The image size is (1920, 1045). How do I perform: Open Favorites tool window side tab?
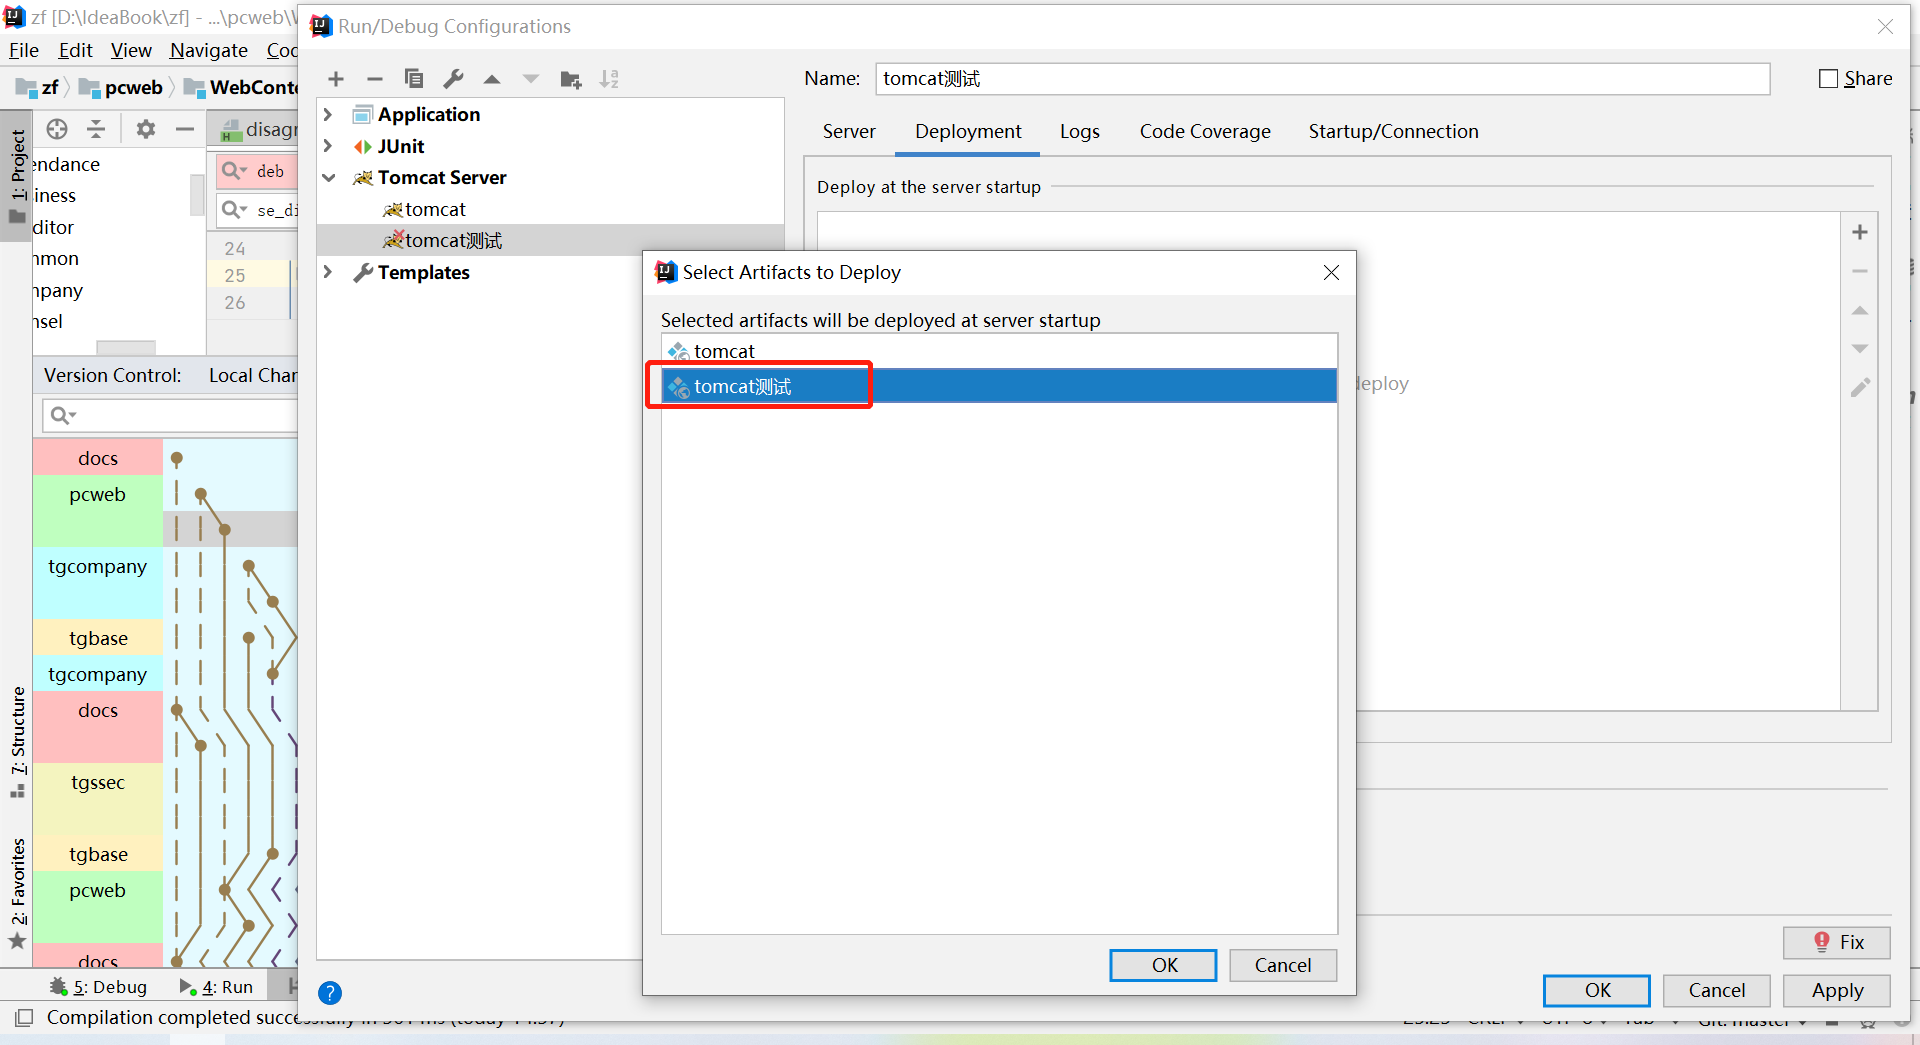point(17,892)
